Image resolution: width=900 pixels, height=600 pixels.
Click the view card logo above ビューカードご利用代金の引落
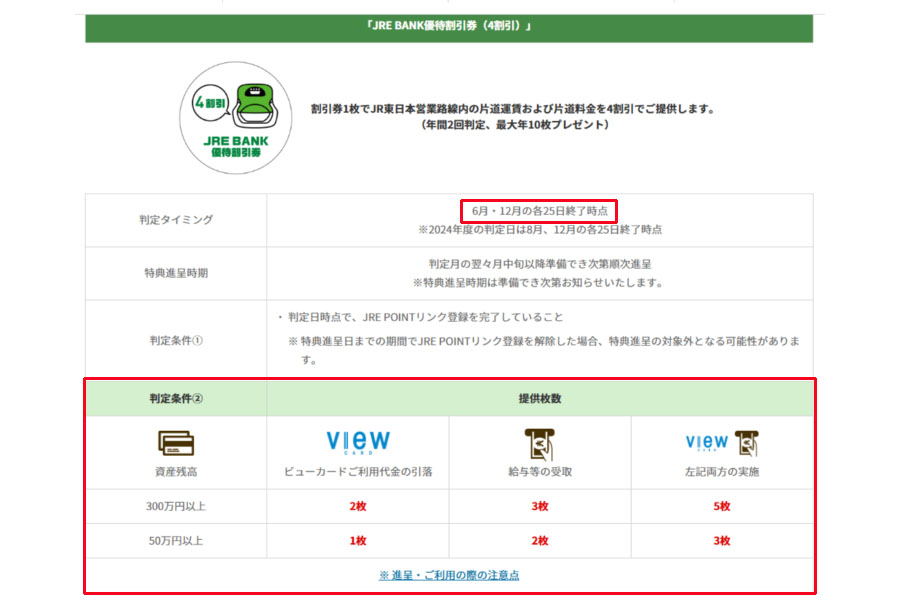coord(358,442)
